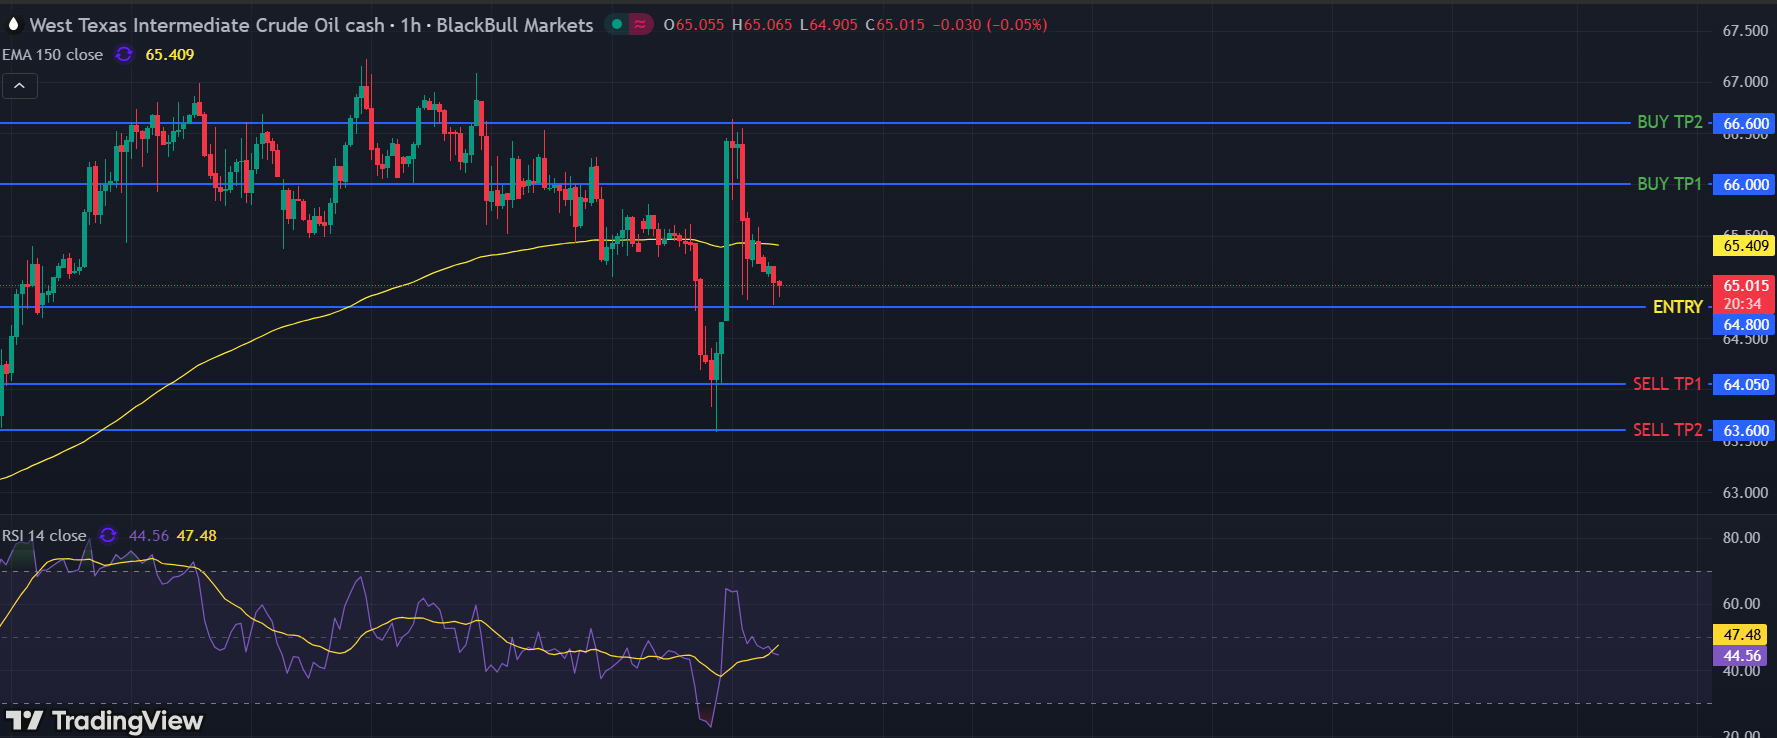Click the green market open status dot
Screen dimensions: 1777x738
tap(617, 24)
